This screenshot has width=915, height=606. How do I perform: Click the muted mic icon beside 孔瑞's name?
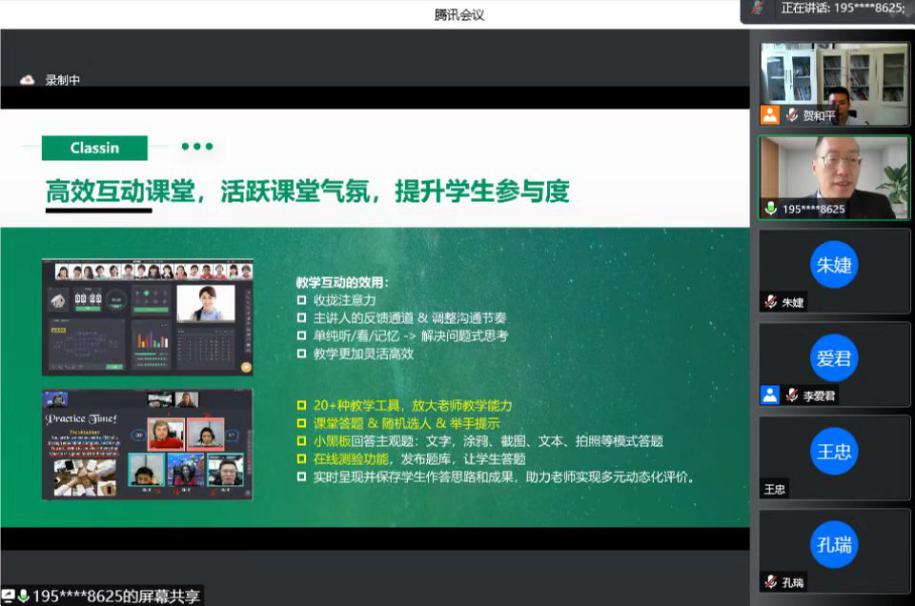[771, 582]
